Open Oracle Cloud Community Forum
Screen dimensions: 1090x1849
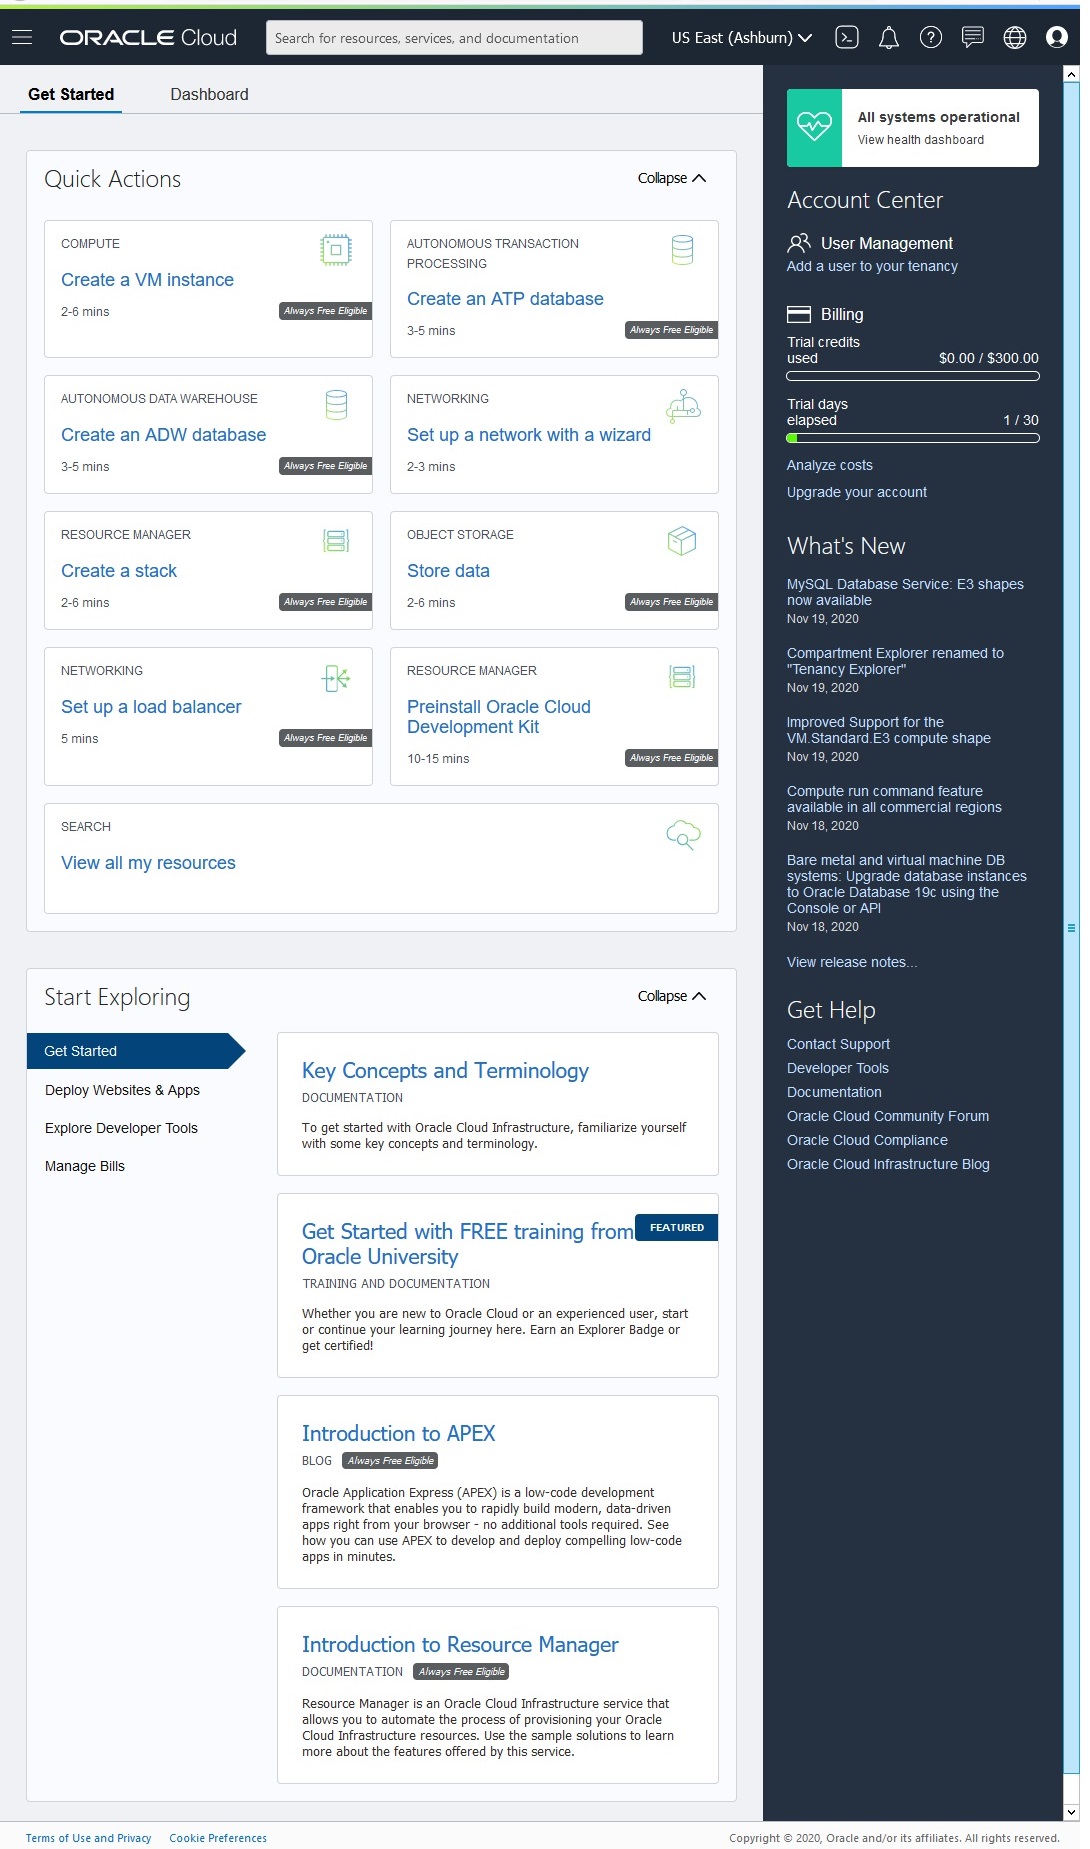pos(888,1116)
